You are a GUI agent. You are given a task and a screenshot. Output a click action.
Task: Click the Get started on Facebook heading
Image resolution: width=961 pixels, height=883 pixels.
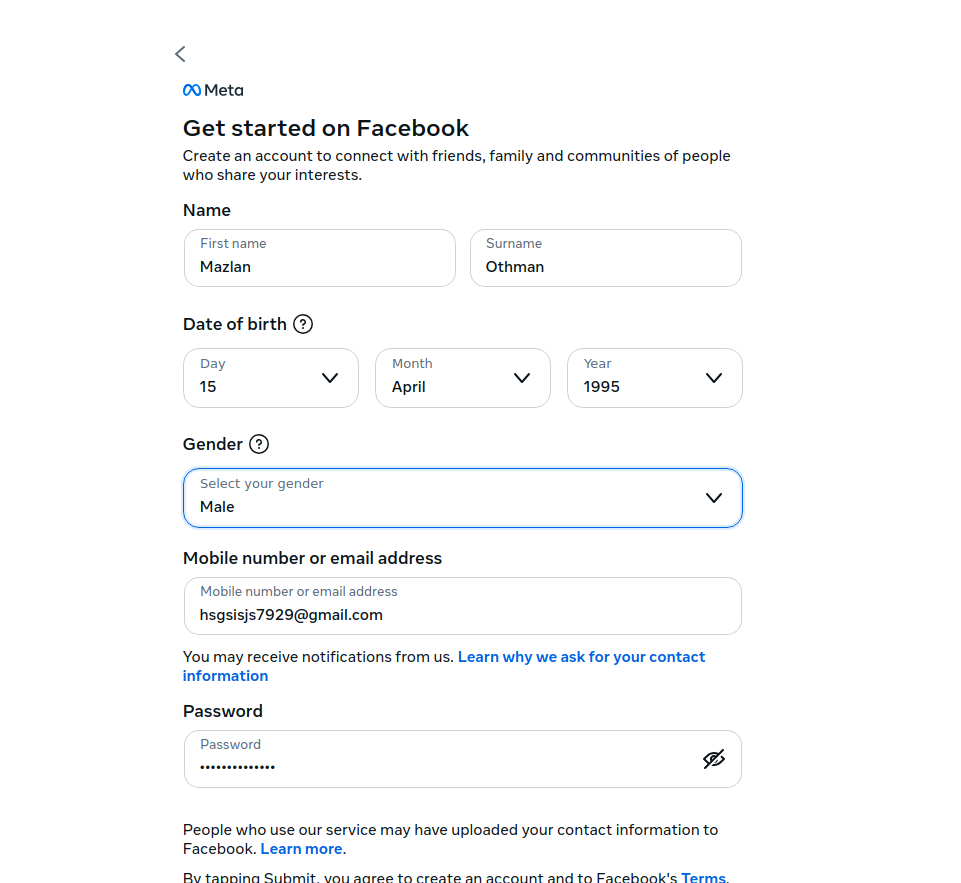tap(325, 128)
